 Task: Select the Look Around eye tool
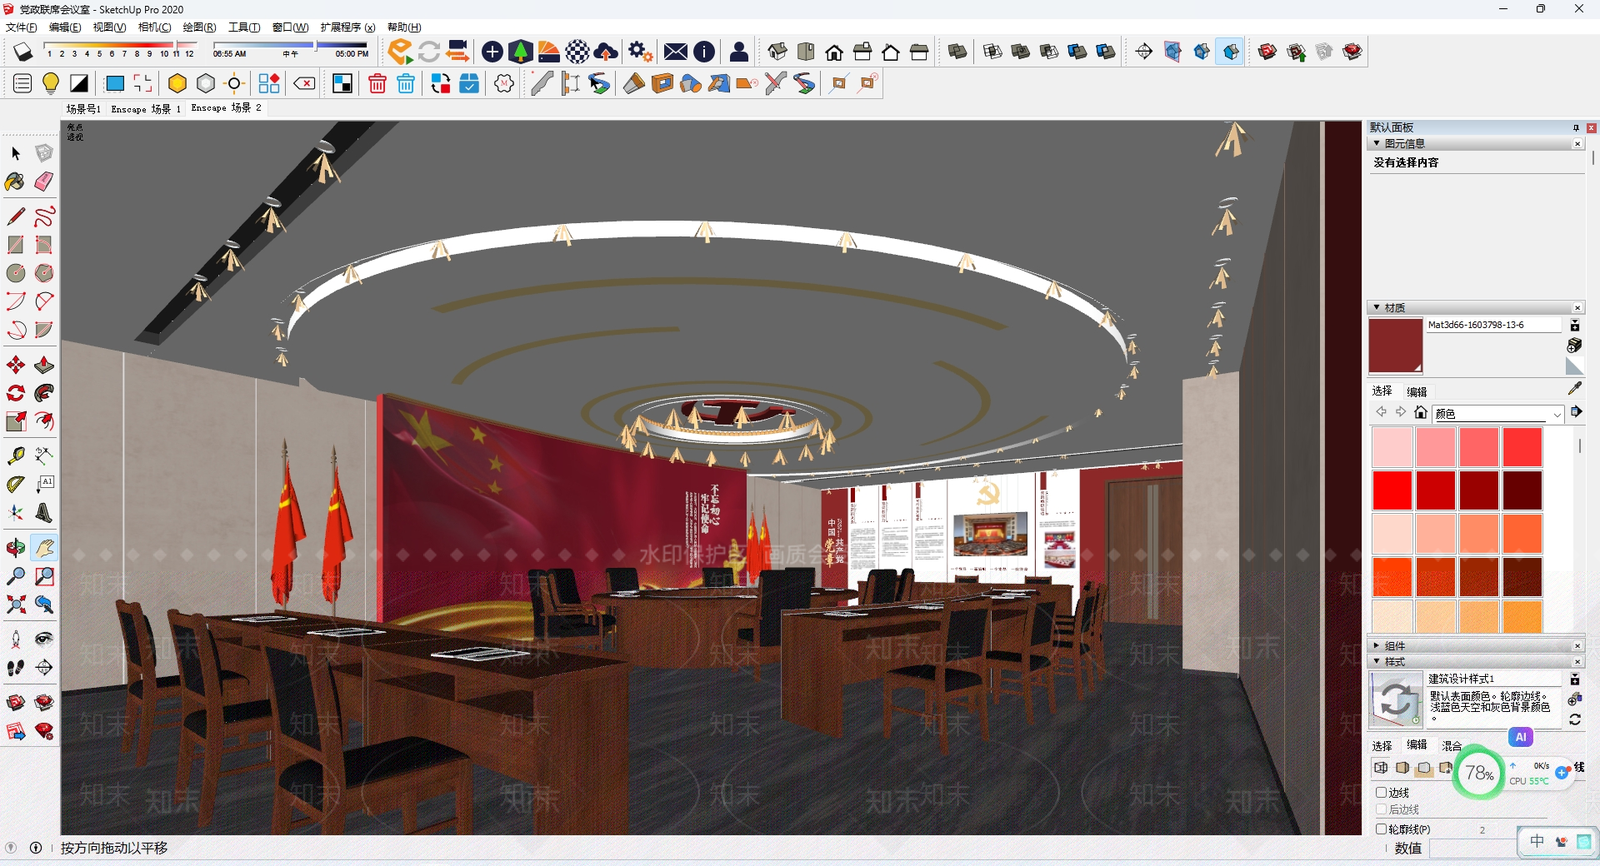[x=44, y=639]
